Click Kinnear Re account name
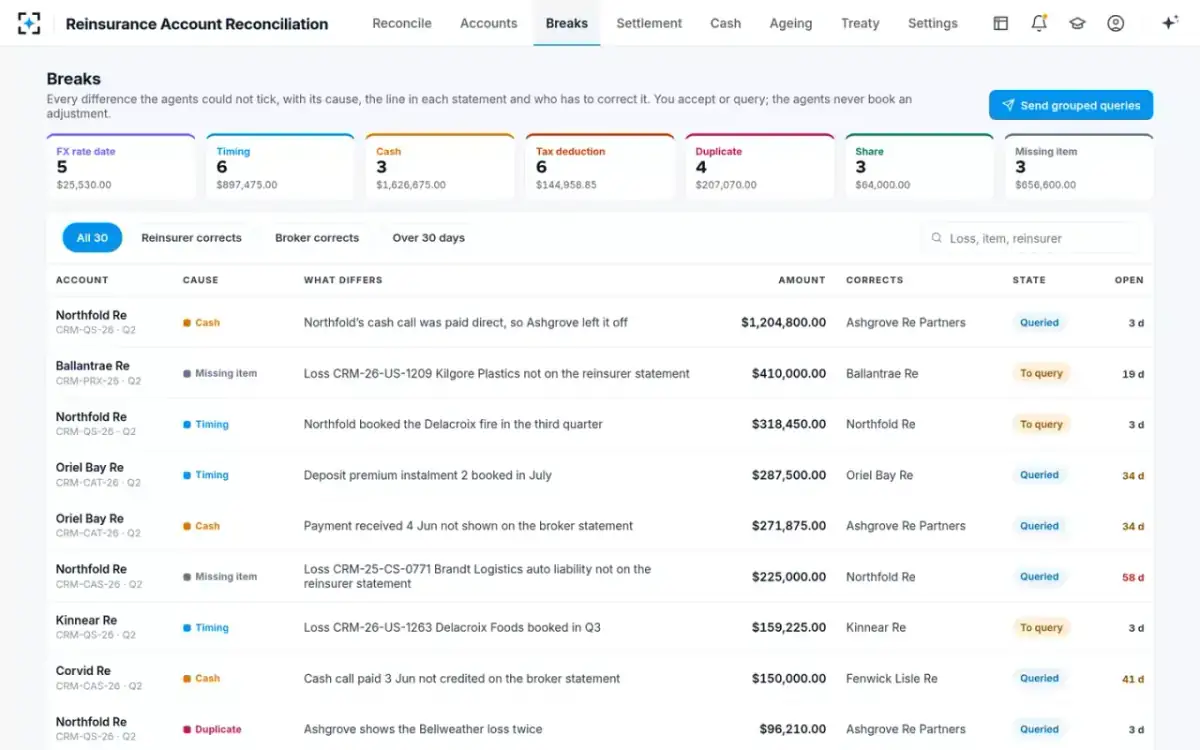Viewport: 1200px width, 750px height. (x=86, y=620)
